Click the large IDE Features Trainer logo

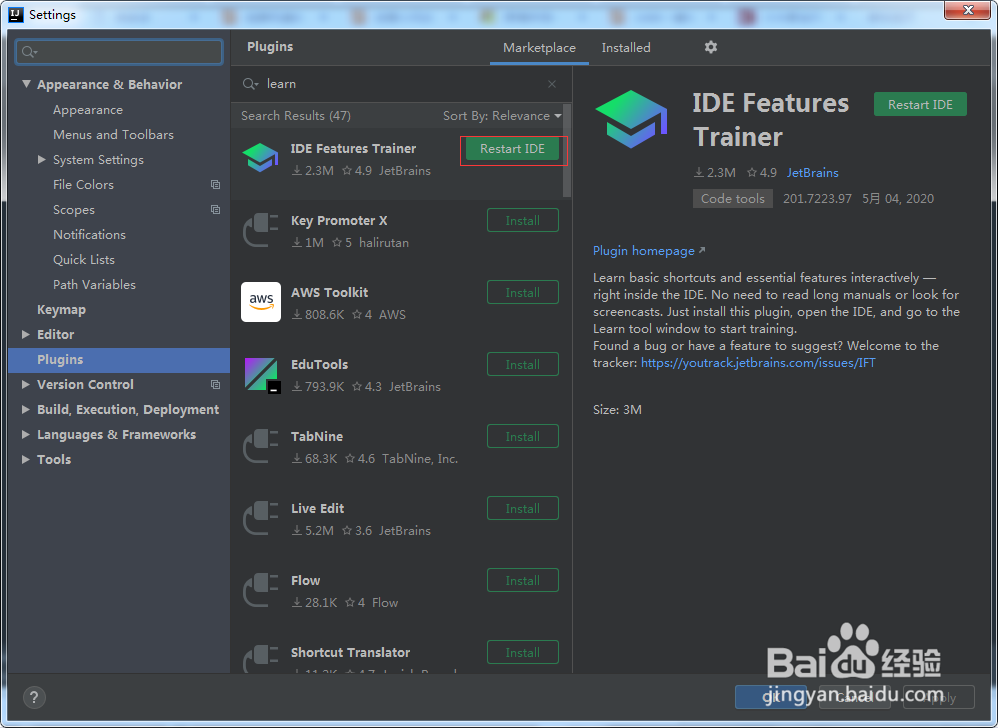click(x=631, y=119)
